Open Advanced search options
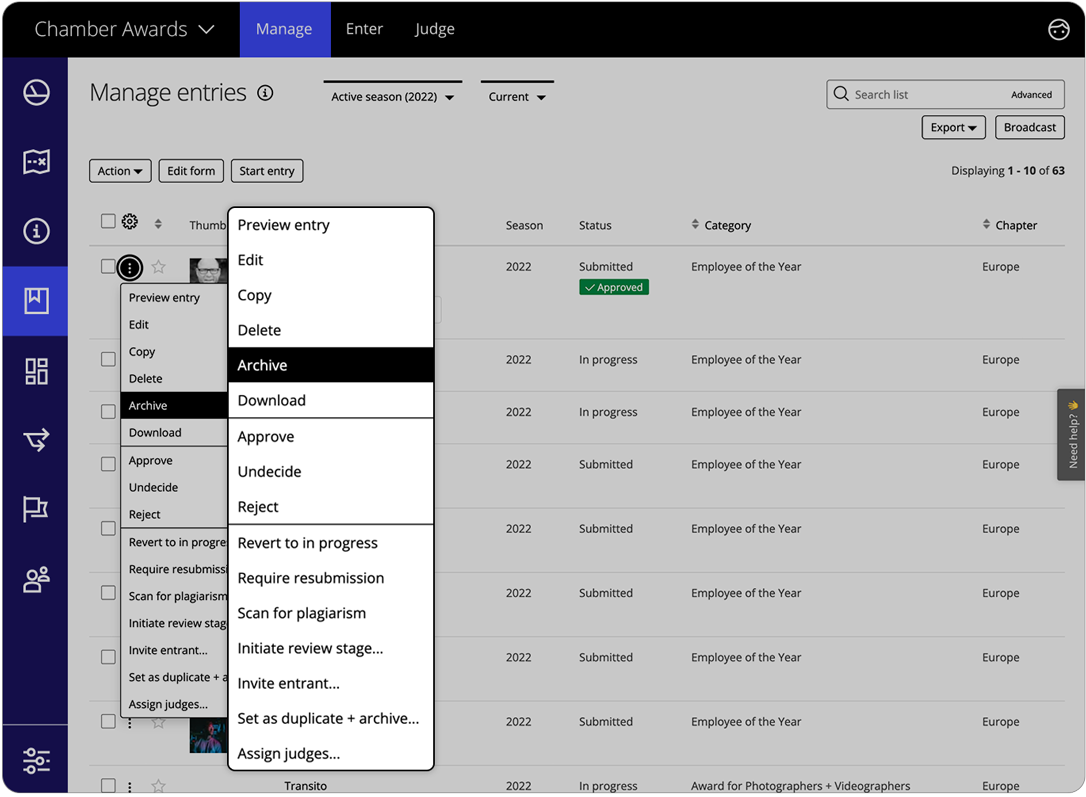 point(1032,94)
